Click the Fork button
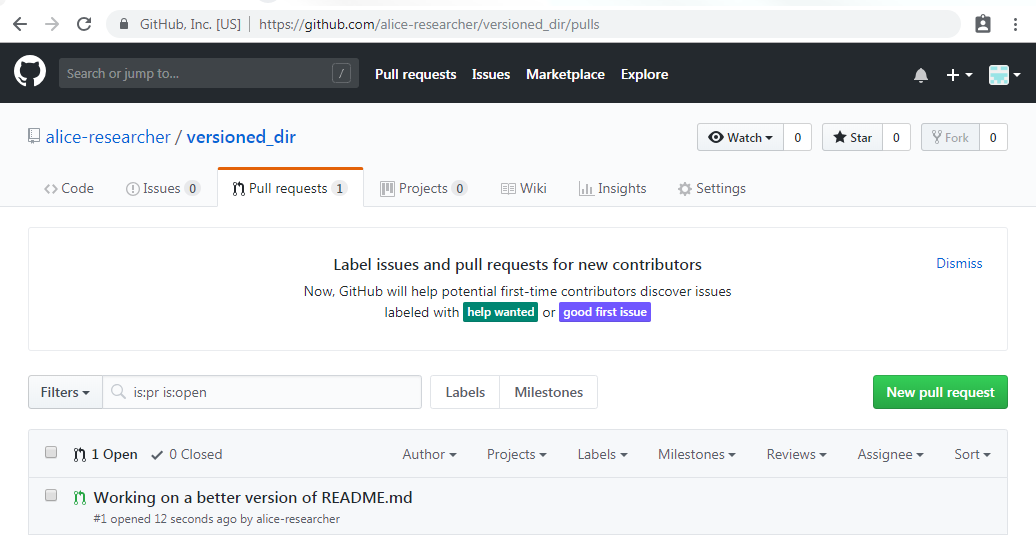This screenshot has height=550, width=1036. (x=950, y=138)
